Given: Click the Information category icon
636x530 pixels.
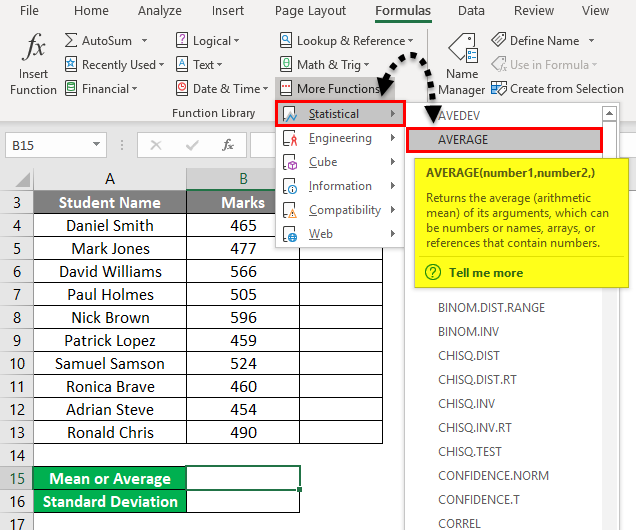Looking at the screenshot, I should click(290, 186).
